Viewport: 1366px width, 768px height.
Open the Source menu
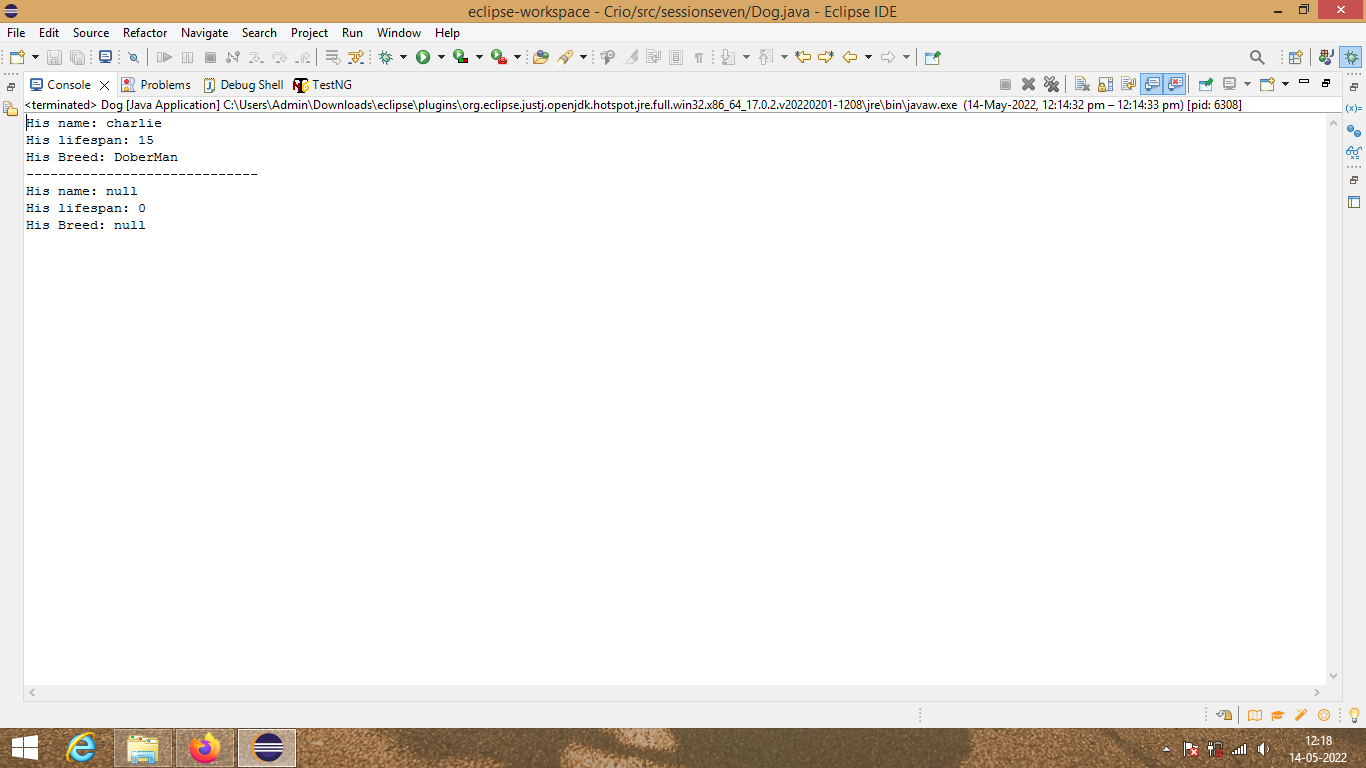[x=91, y=33]
